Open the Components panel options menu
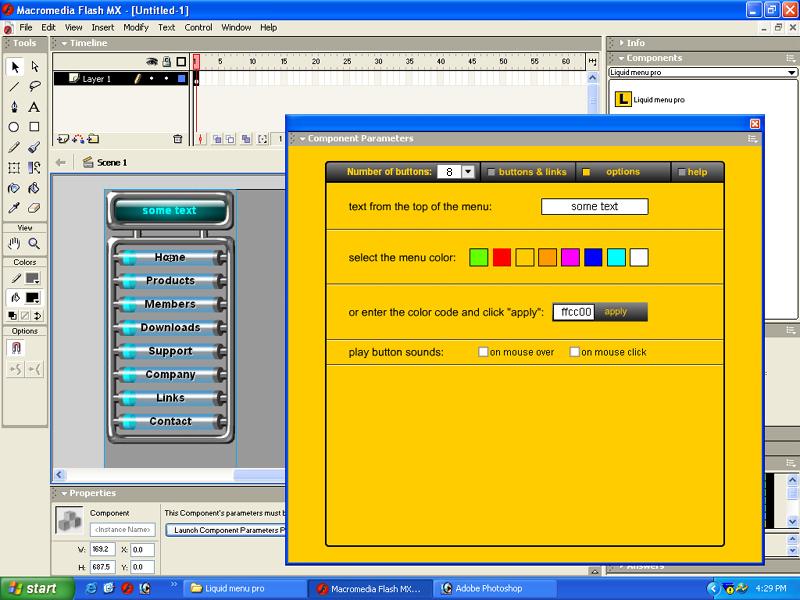The image size is (800, 600). [791, 58]
